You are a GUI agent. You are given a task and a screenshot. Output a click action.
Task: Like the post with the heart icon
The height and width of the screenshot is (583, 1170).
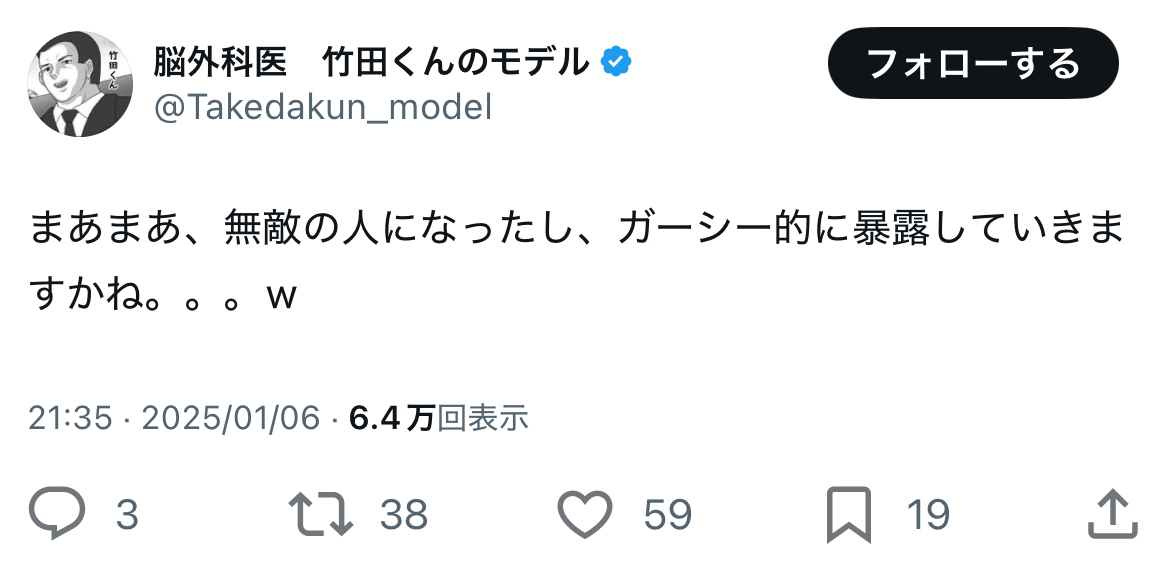tap(584, 515)
